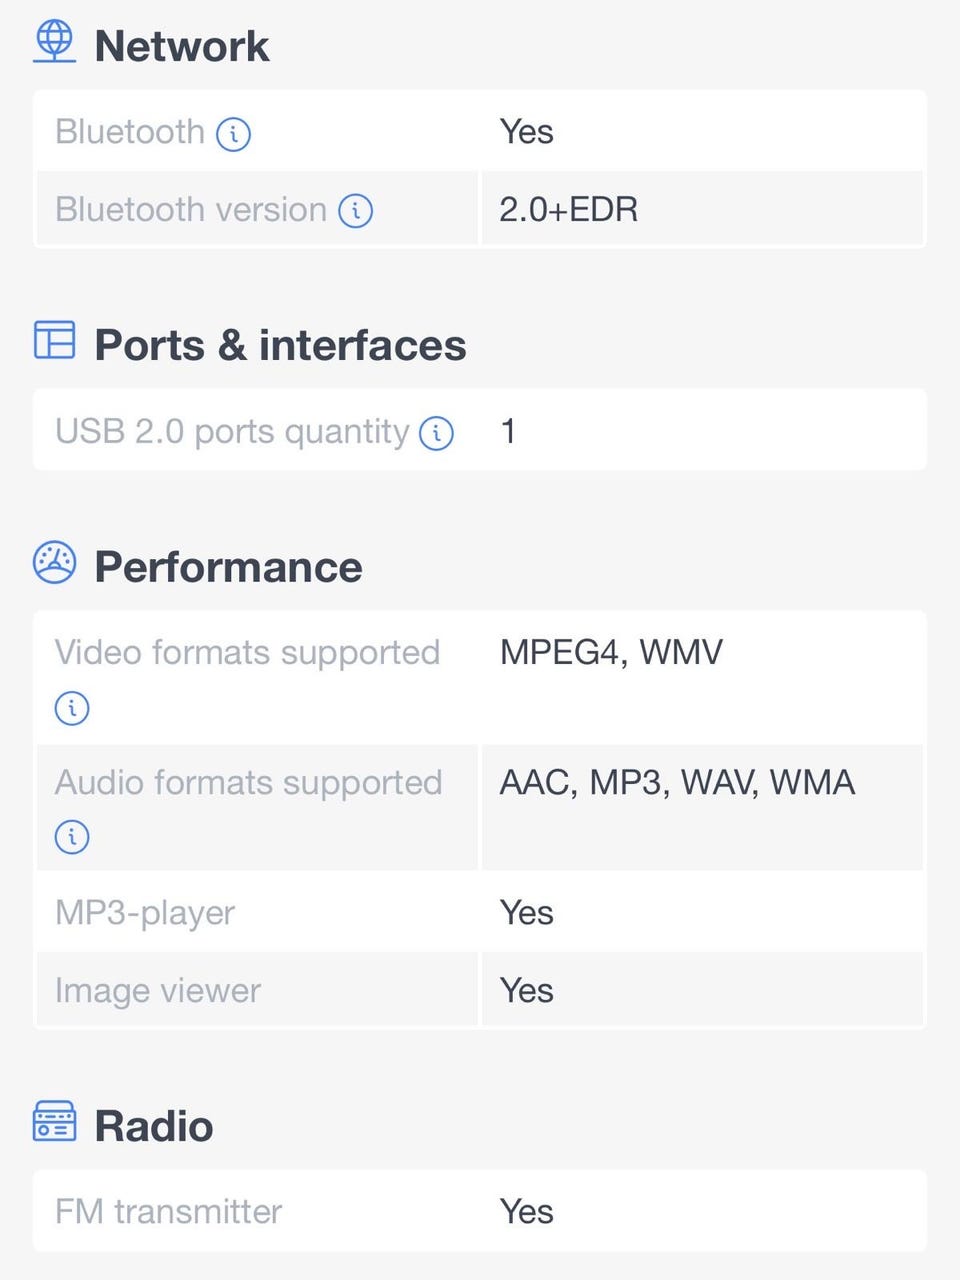Click the Performance section heading
The width and height of the screenshot is (960, 1280).
click(228, 567)
